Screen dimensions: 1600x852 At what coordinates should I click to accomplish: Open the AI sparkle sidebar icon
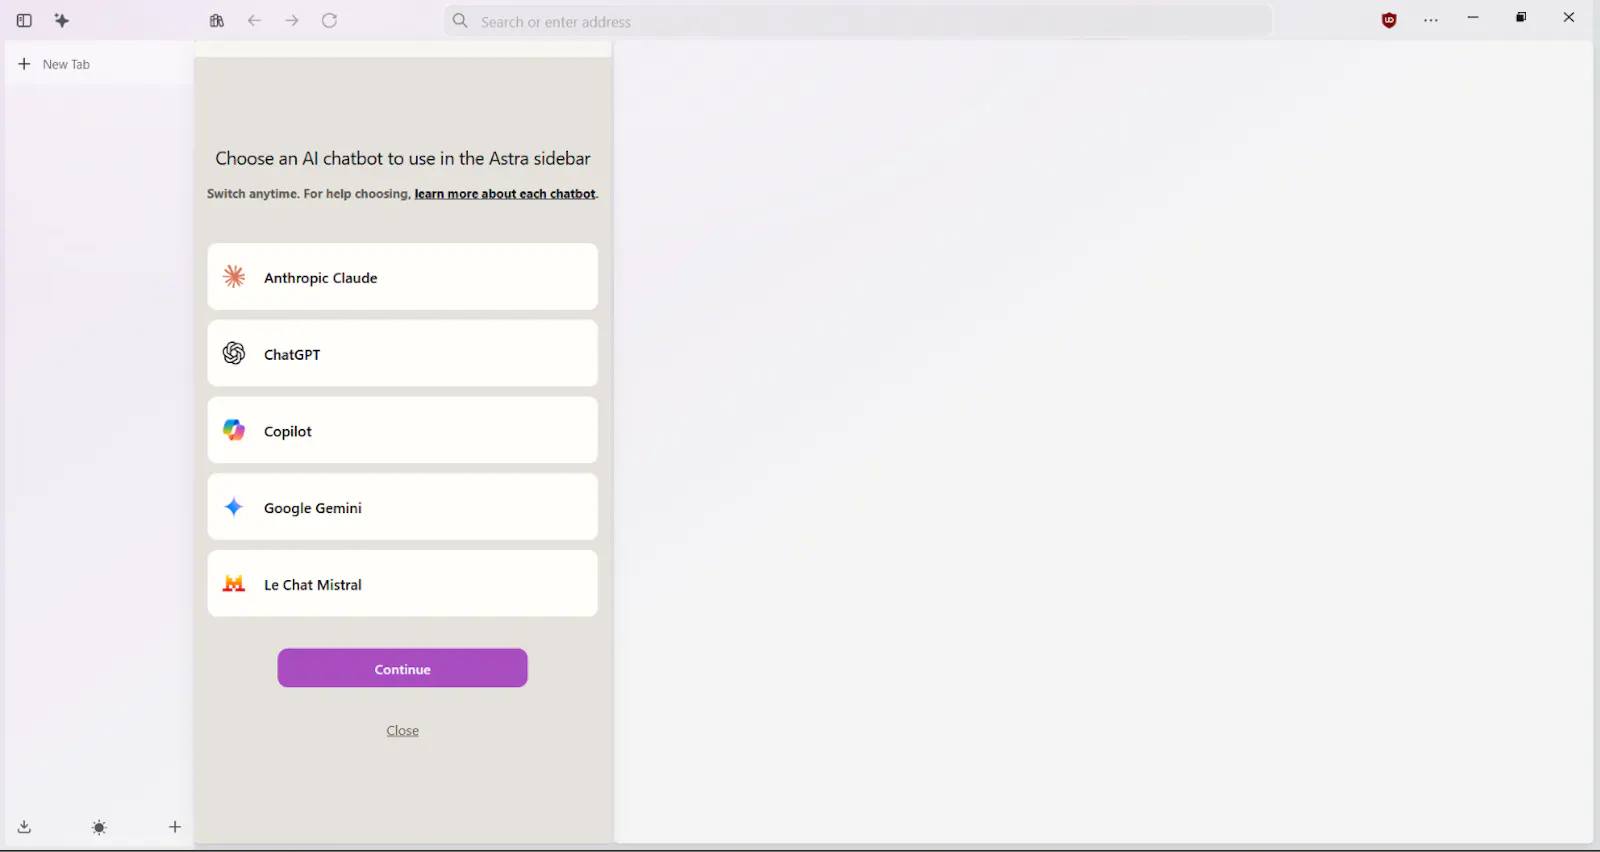(62, 20)
